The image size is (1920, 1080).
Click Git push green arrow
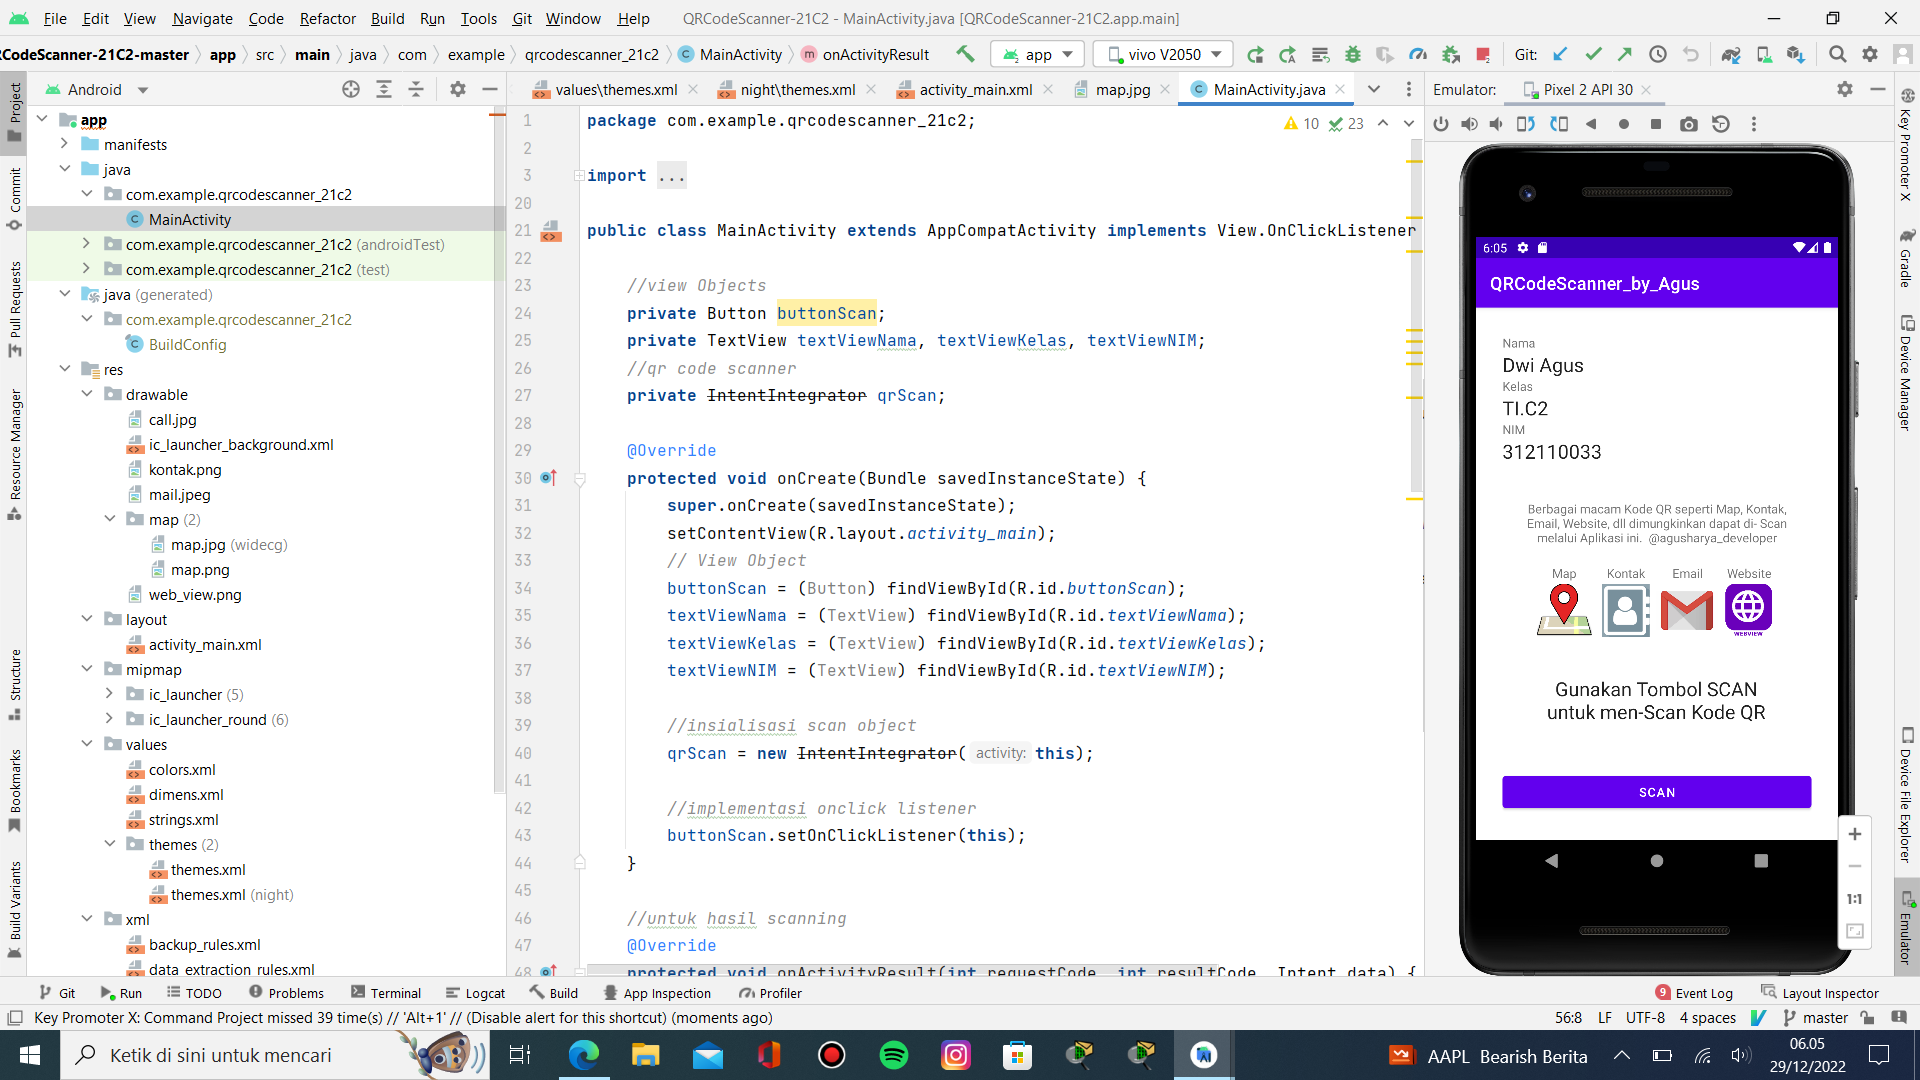(x=1625, y=54)
